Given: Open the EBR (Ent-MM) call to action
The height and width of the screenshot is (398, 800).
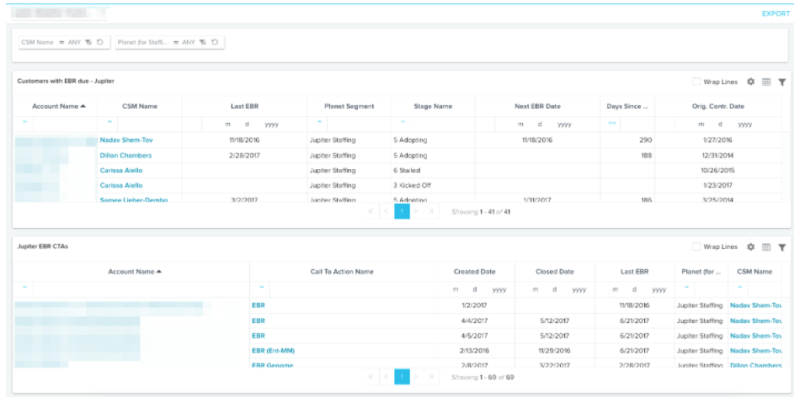Looking at the screenshot, I should pyautogui.click(x=273, y=351).
